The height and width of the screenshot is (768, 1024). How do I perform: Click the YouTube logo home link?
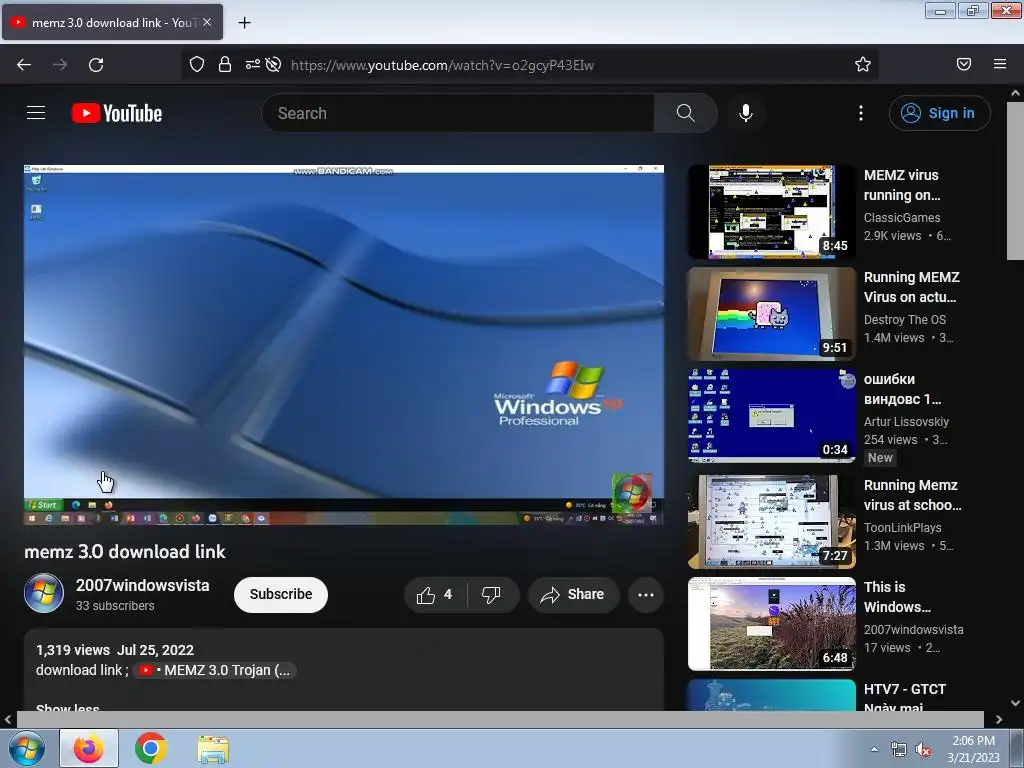click(117, 113)
